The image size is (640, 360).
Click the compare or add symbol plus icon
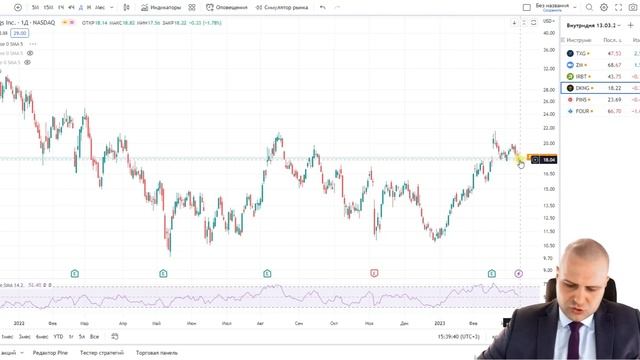[18, 7]
